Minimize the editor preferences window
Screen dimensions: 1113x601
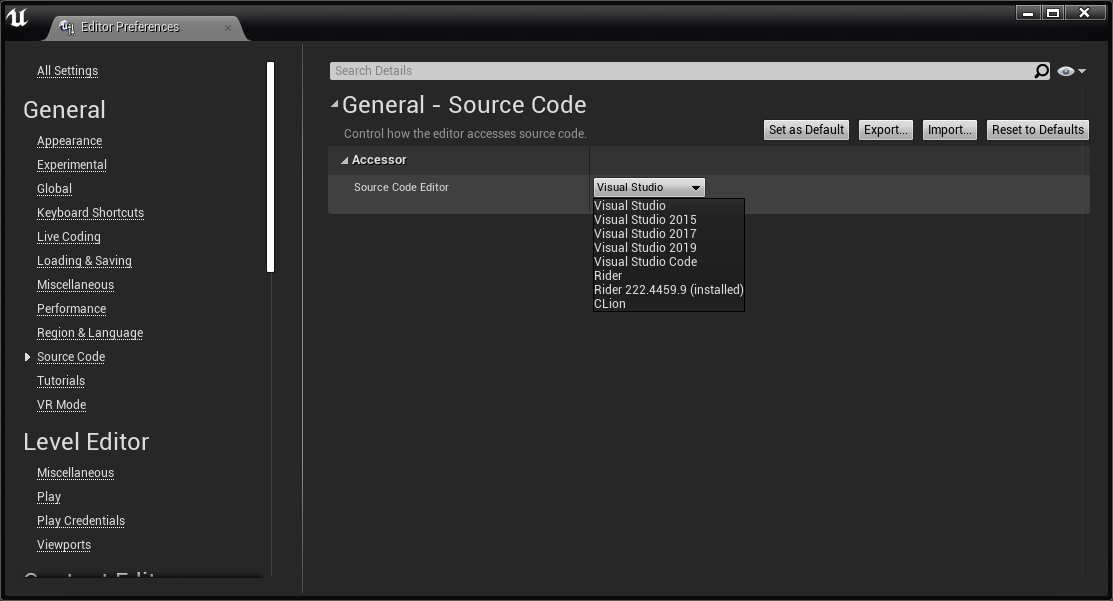(1028, 13)
